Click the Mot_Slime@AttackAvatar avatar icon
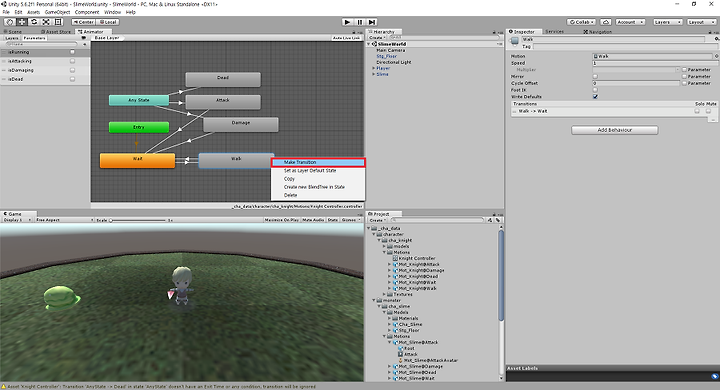Image resolution: width=720 pixels, height=390 pixels. coord(401,360)
